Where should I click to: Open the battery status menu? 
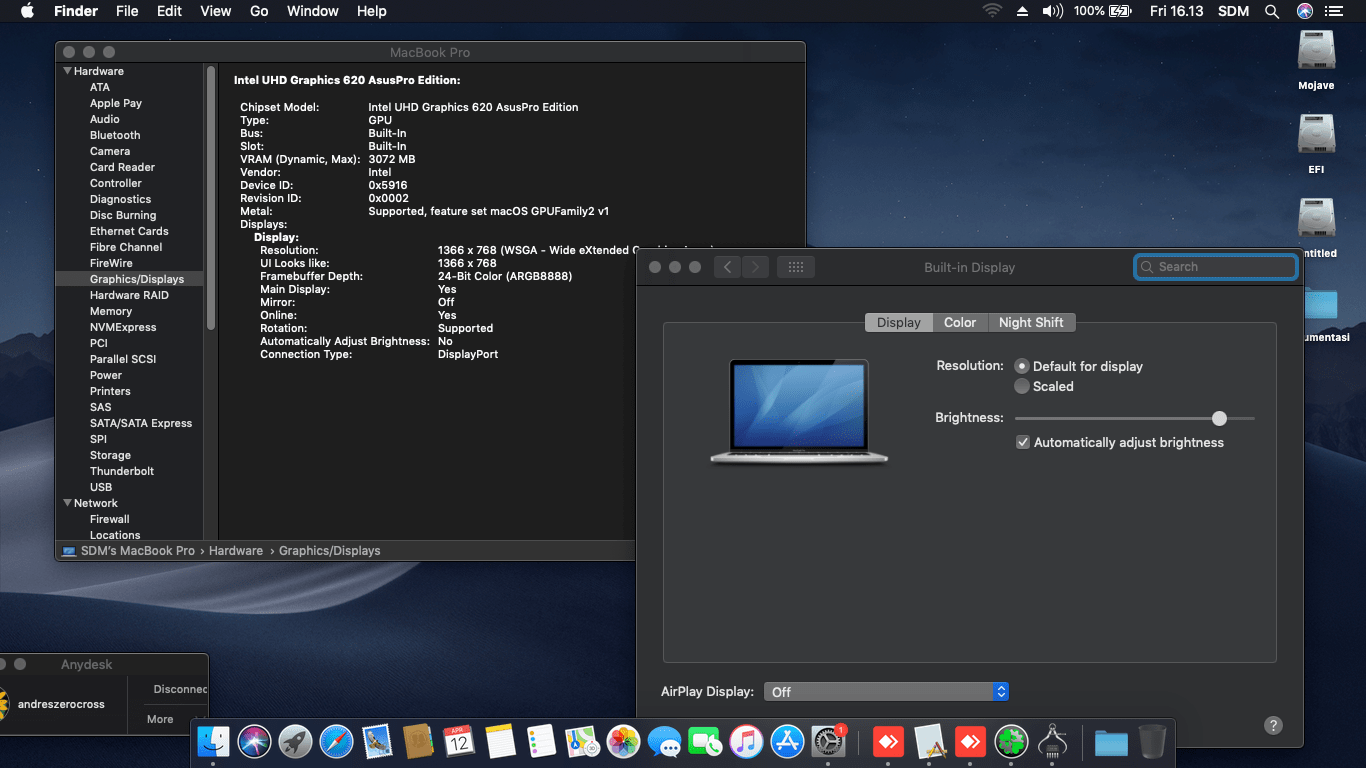[x=1102, y=11]
